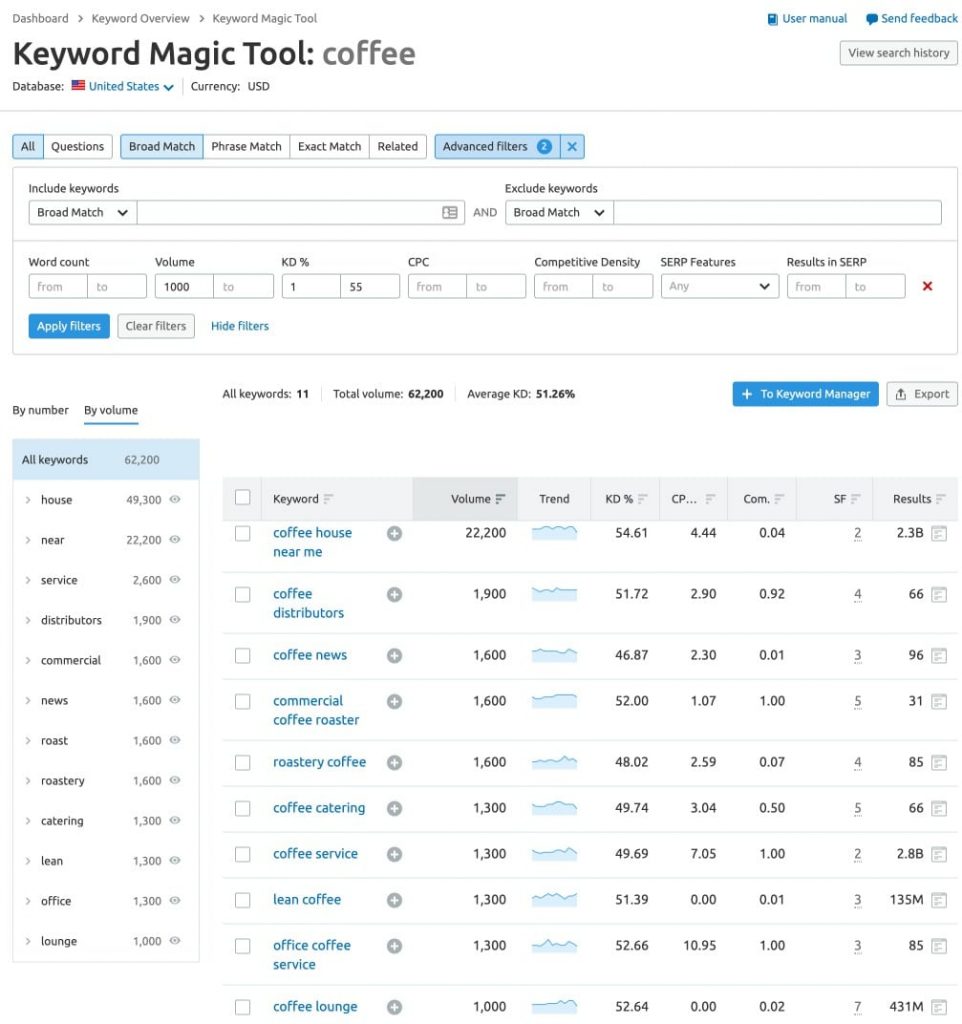Click the US flag database icon
The width and height of the screenshot is (962, 1024).
click(x=77, y=86)
